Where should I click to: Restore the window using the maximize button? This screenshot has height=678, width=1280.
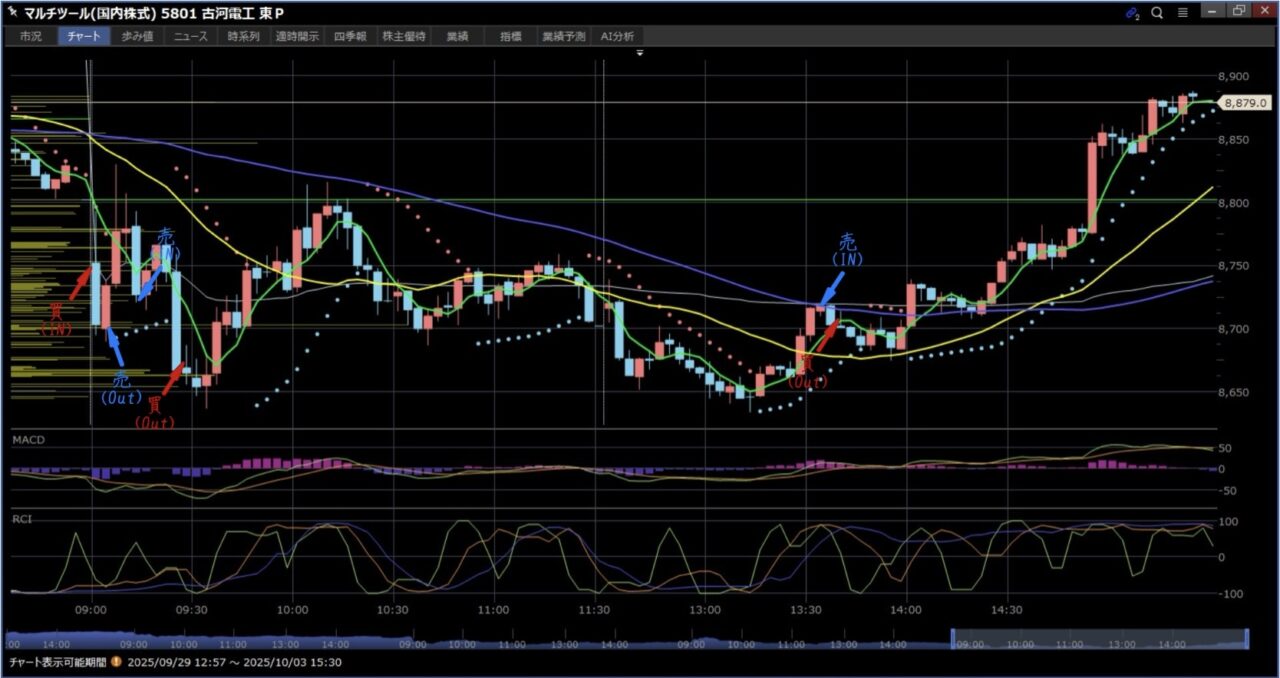[1239, 12]
